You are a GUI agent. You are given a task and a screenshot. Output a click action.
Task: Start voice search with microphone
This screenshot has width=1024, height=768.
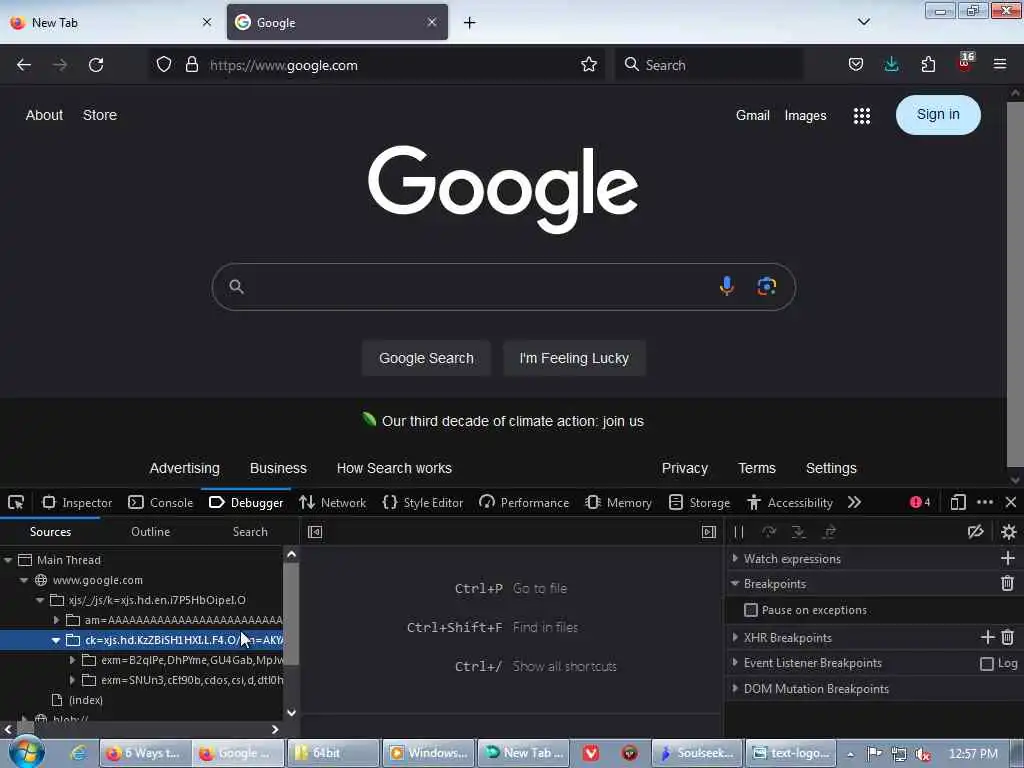click(726, 286)
